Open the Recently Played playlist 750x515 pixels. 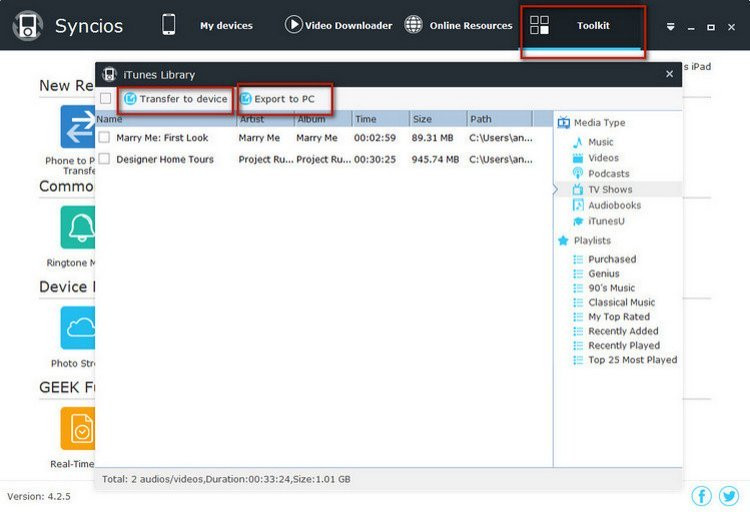(624, 345)
